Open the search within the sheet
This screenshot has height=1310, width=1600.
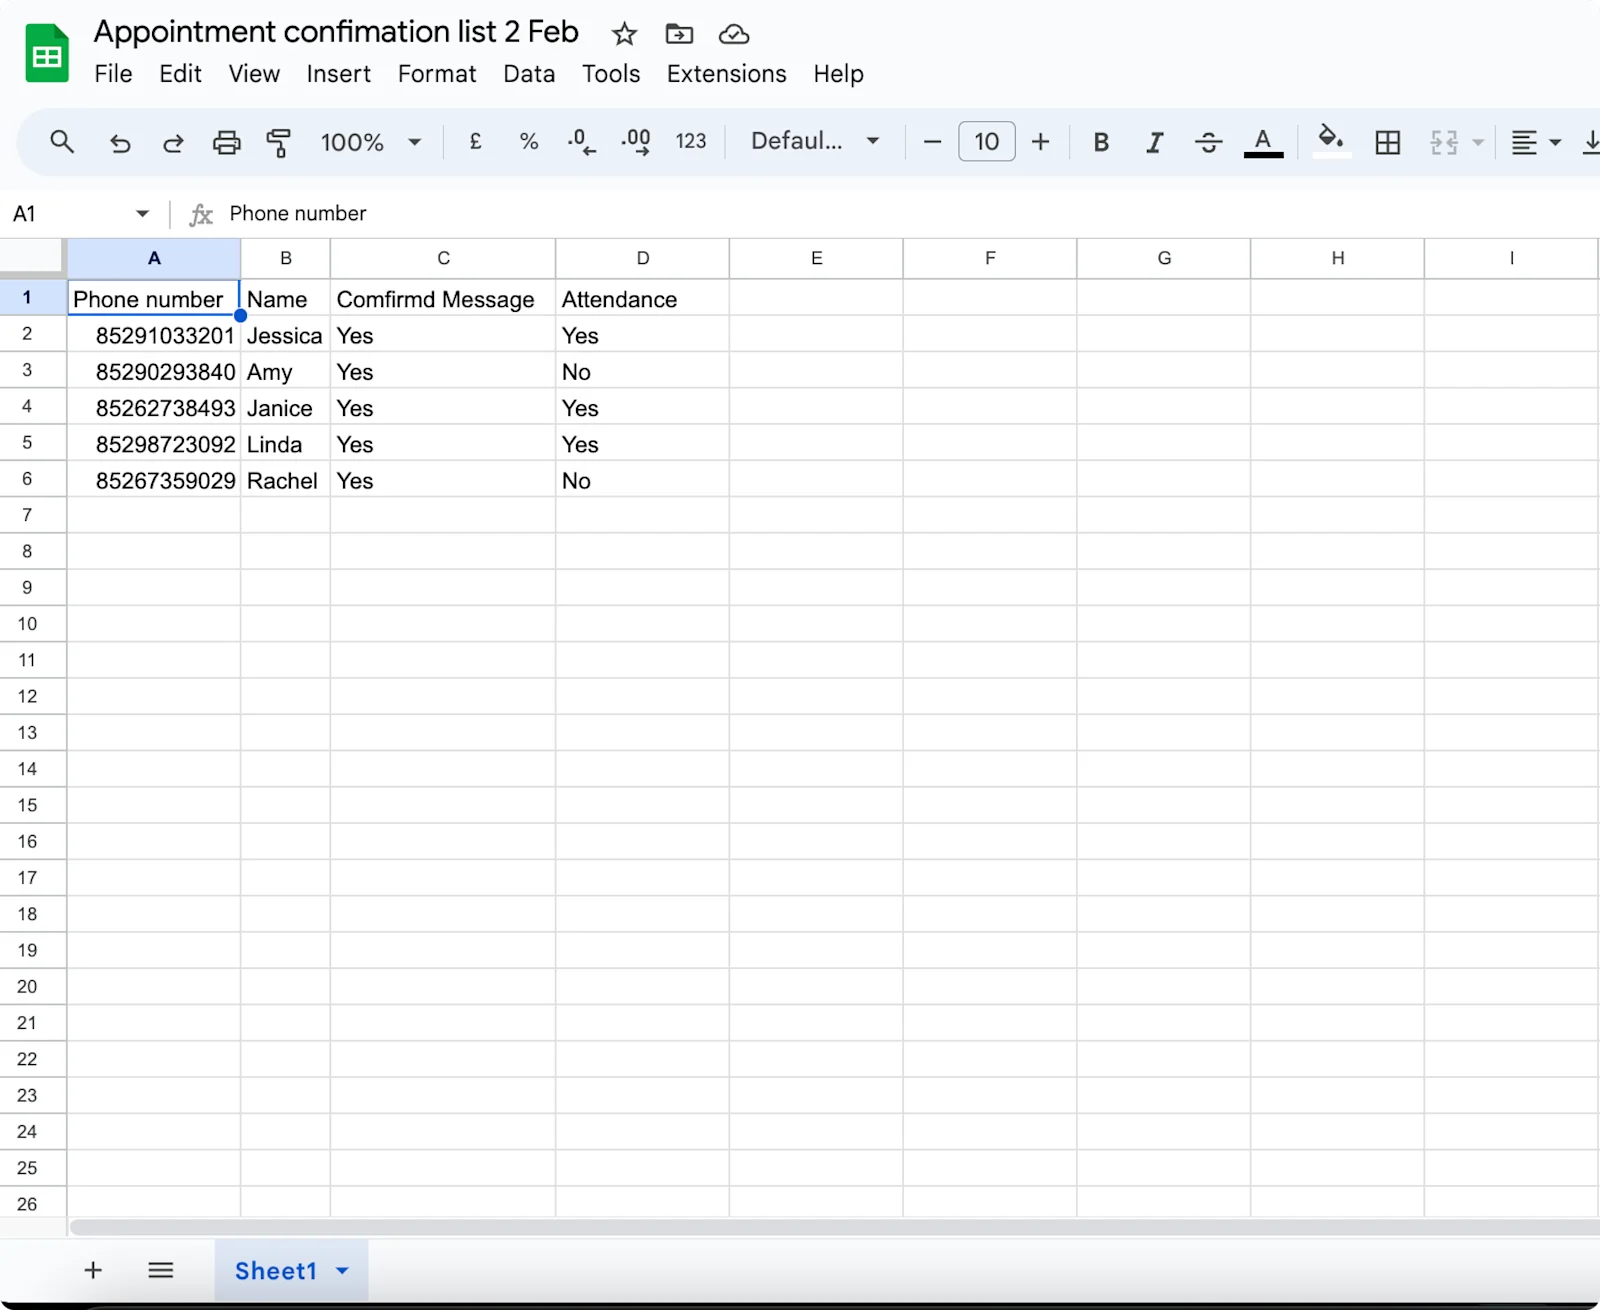pos(61,141)
